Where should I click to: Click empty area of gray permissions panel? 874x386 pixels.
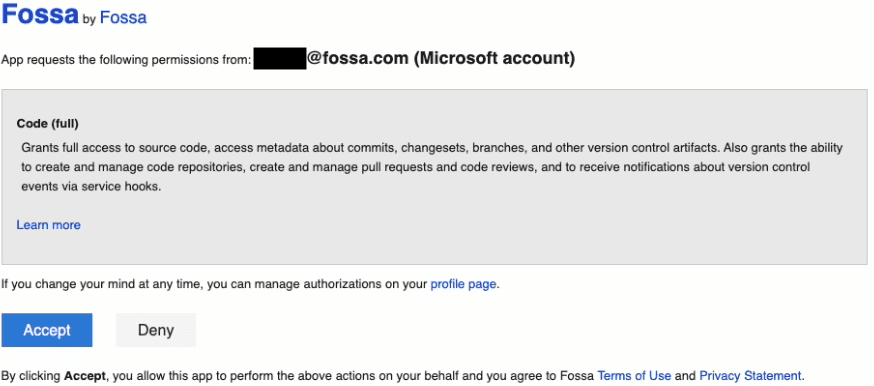tap(446, 240)
